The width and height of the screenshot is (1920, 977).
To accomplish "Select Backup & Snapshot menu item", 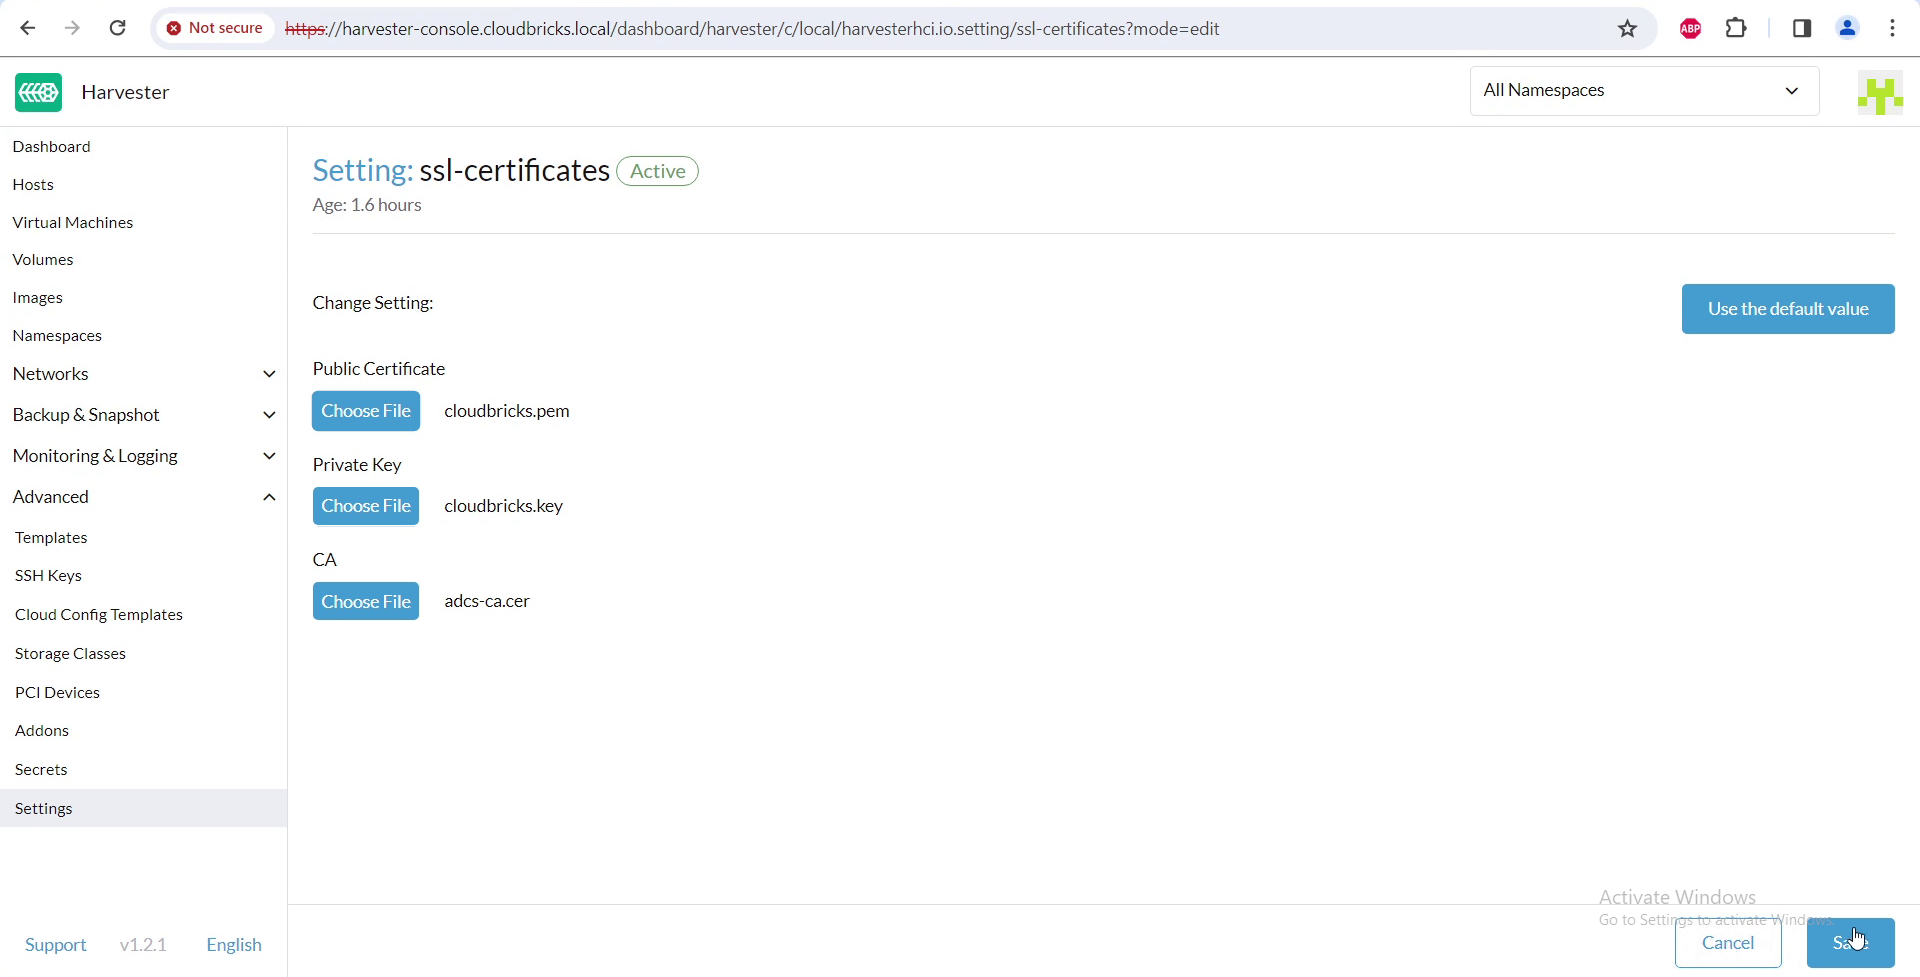I will [86, 415].
